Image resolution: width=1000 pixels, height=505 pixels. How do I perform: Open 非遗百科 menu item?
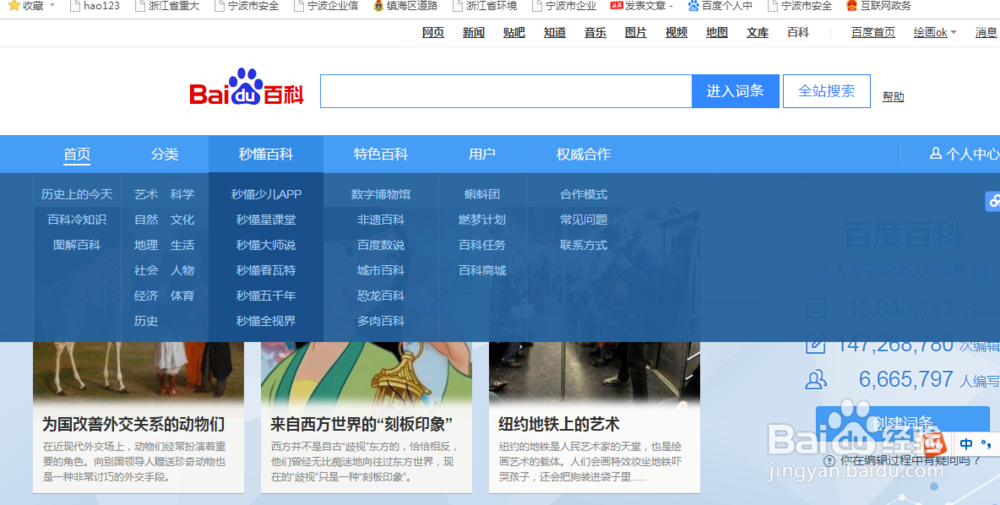pos(381,219)
